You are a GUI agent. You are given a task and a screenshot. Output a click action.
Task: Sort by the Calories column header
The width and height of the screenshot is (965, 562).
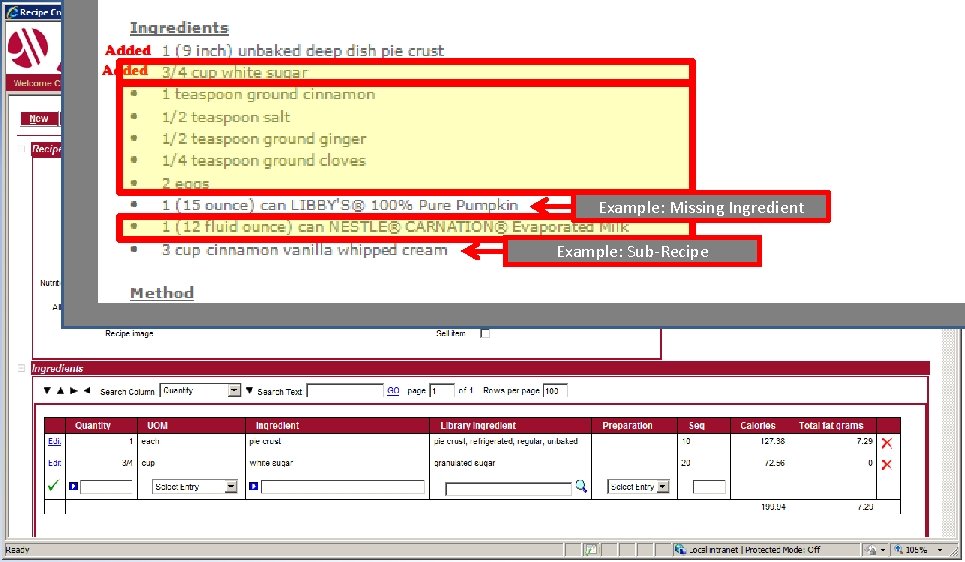pos(758,425)
